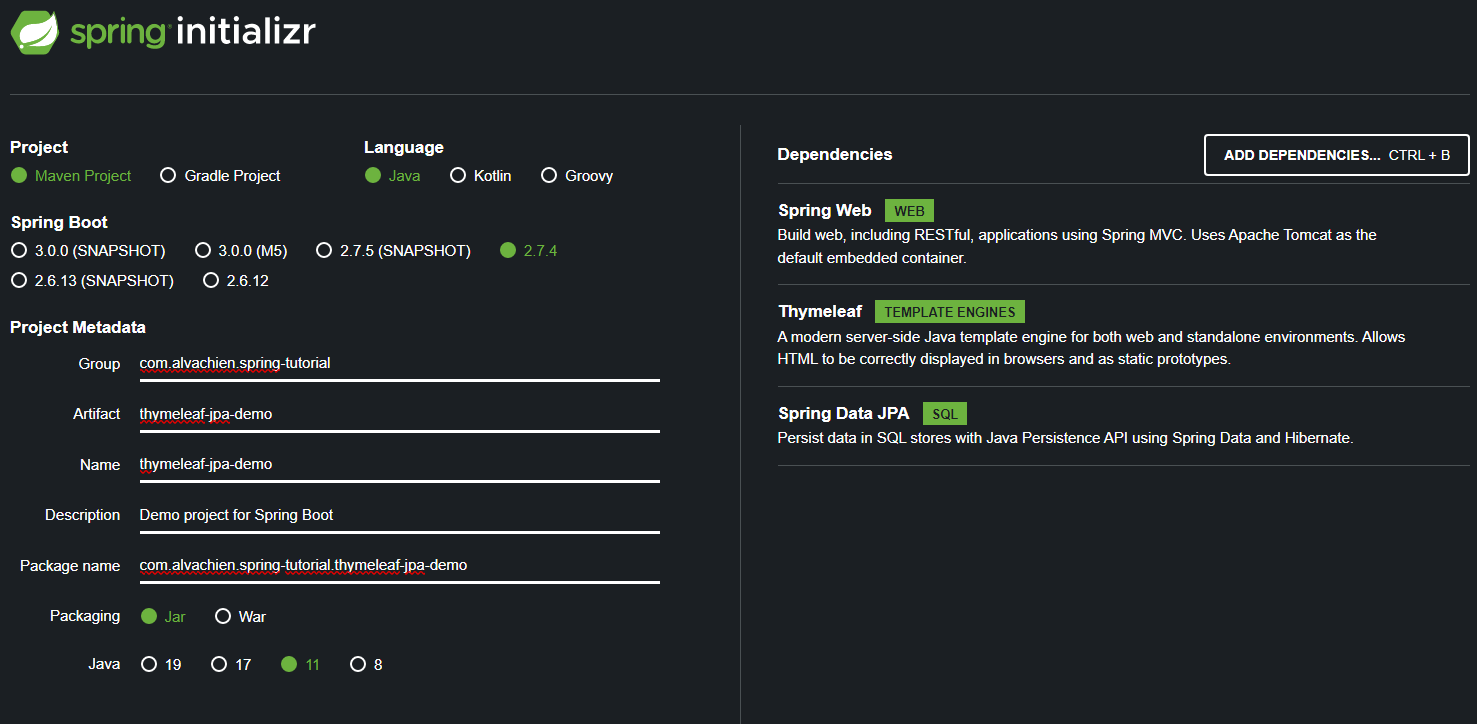Screen dimensions: 1477x724
Task: Click the Thymeleaf description paragraph
Action: pyautogui.click(x=1092, y=348)
